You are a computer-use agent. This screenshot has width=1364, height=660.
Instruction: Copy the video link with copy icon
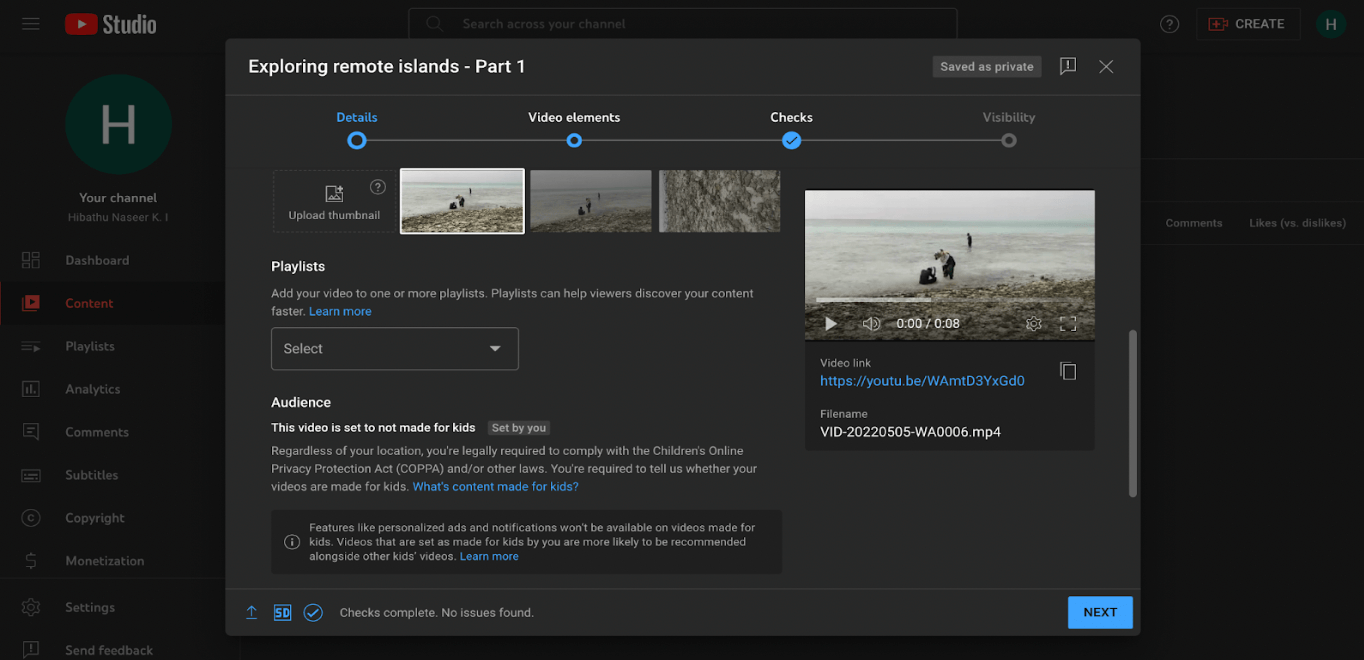point(1068,371)
